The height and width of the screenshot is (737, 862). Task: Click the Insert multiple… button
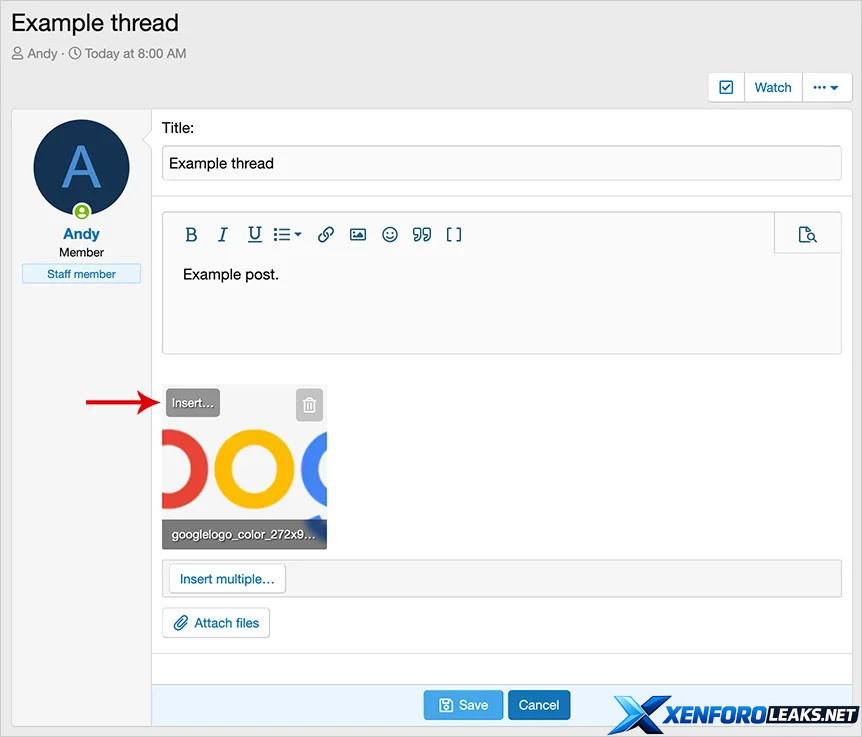(x=227, y=579)
